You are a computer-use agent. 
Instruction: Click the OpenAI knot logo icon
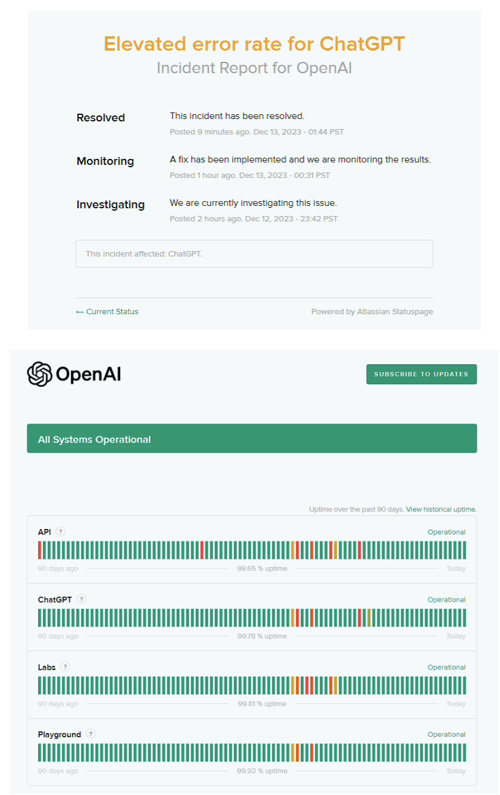(x=40, y=374)
